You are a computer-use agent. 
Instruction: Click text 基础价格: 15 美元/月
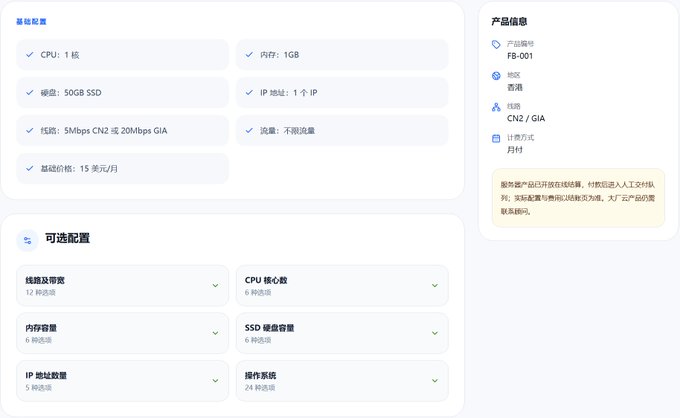click(x=79, y=169)
